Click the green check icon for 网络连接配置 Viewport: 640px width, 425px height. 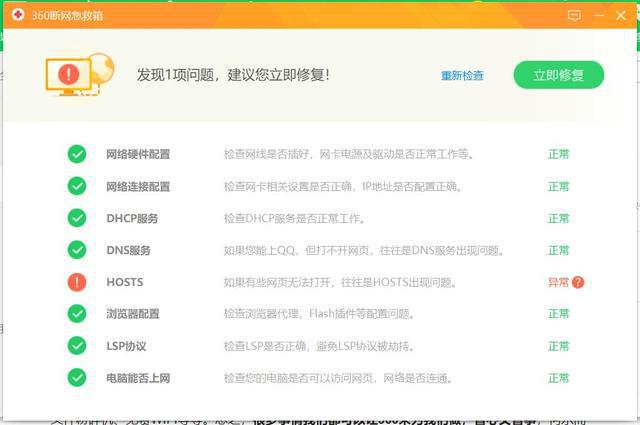coord(77,186)
